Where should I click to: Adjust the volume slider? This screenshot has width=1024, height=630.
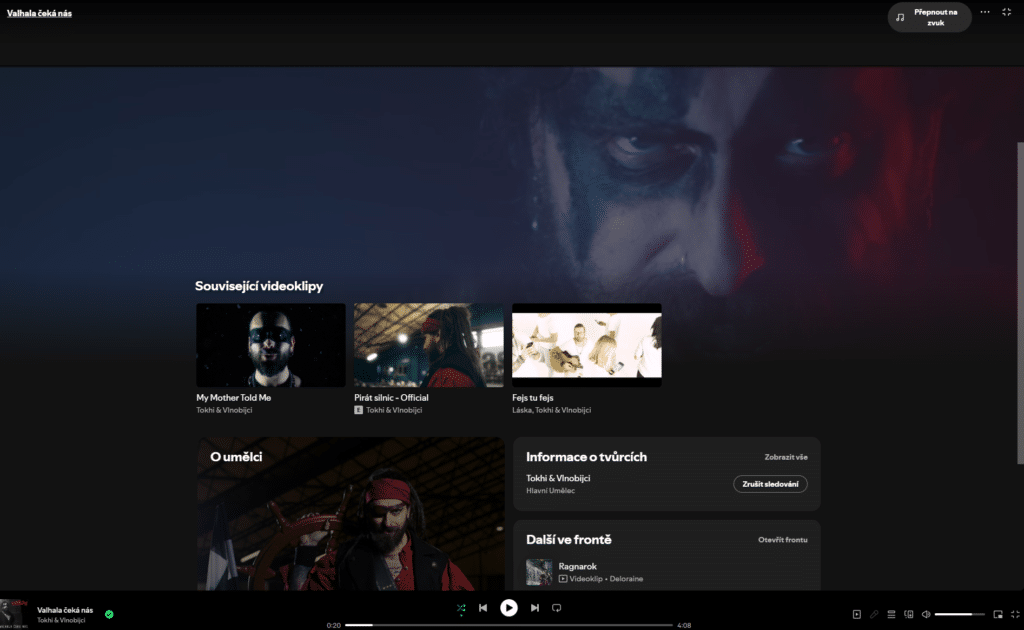pyautogui.click(x=959, y=614)
